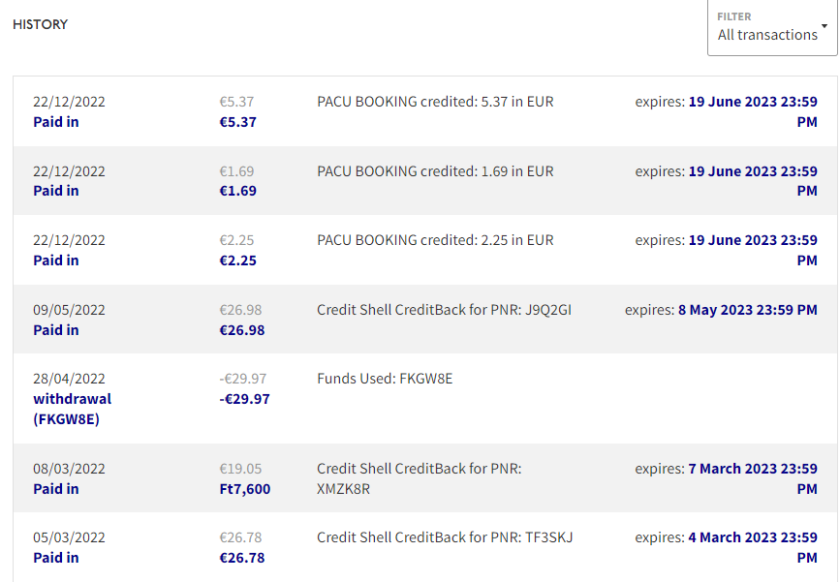Click Paid in under 08/03/2022
The height and width of the screenshot is (582, 840).
(x=56, y=489)
